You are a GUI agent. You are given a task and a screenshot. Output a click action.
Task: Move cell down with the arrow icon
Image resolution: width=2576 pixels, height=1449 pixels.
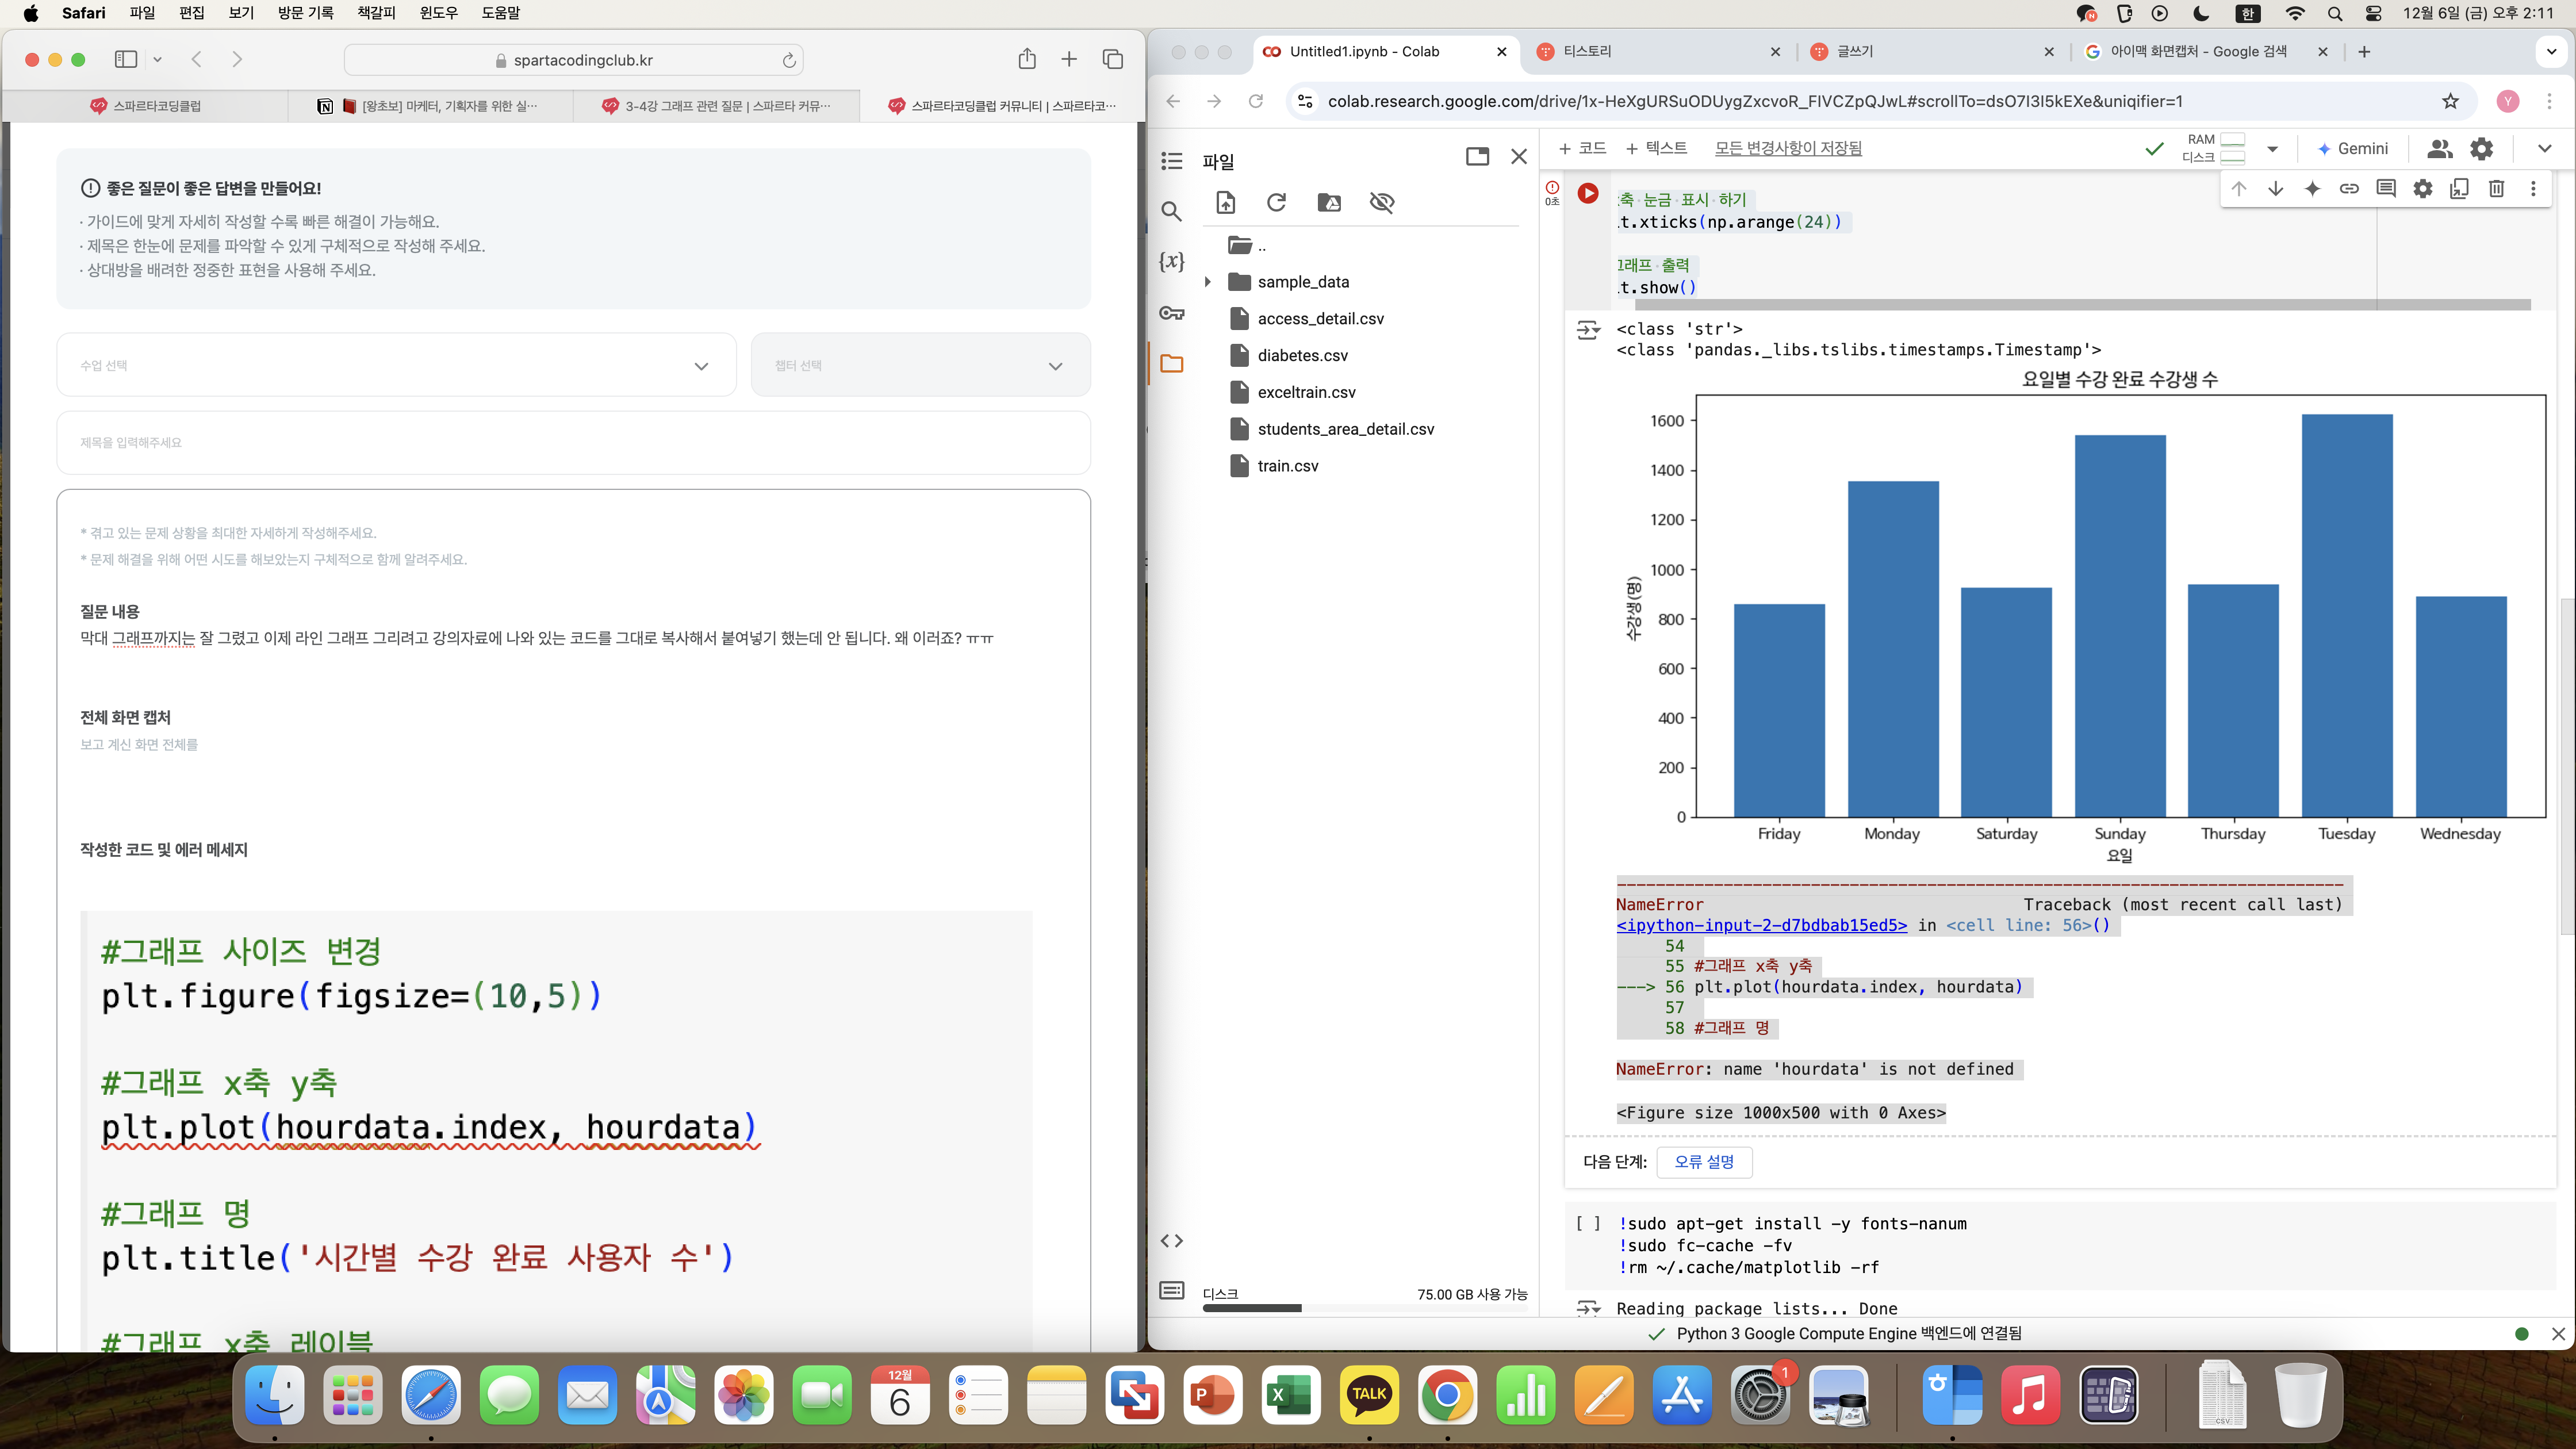(x=2275, y=188)
